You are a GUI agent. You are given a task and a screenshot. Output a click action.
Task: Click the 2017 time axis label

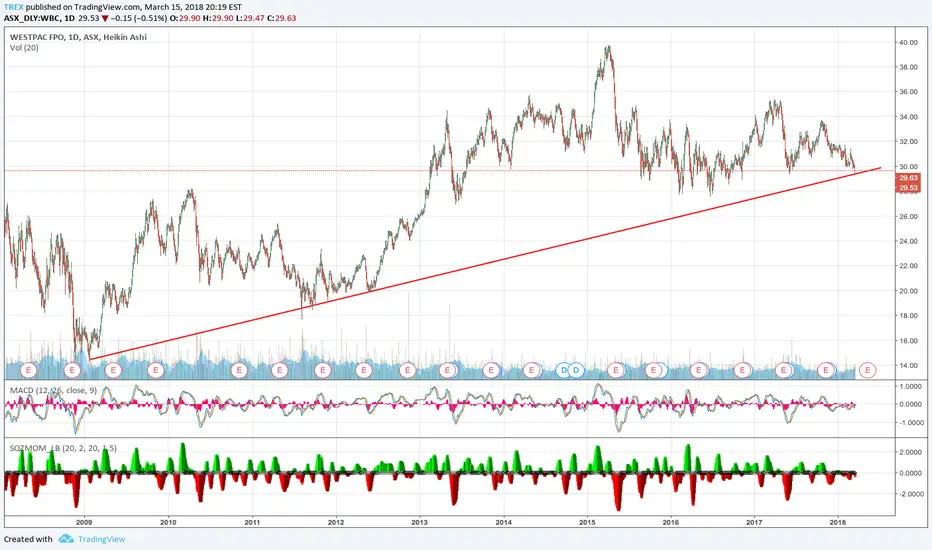(754, 523)
